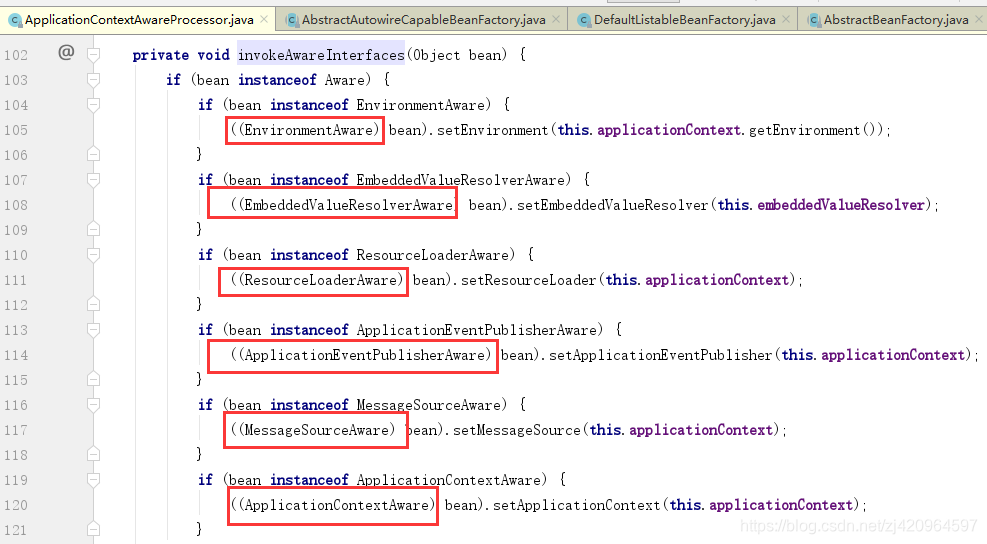The width and height of the screenshot is (987, 544).
Task: Click line number 105 in gutter
Action: tap(16, 130)
